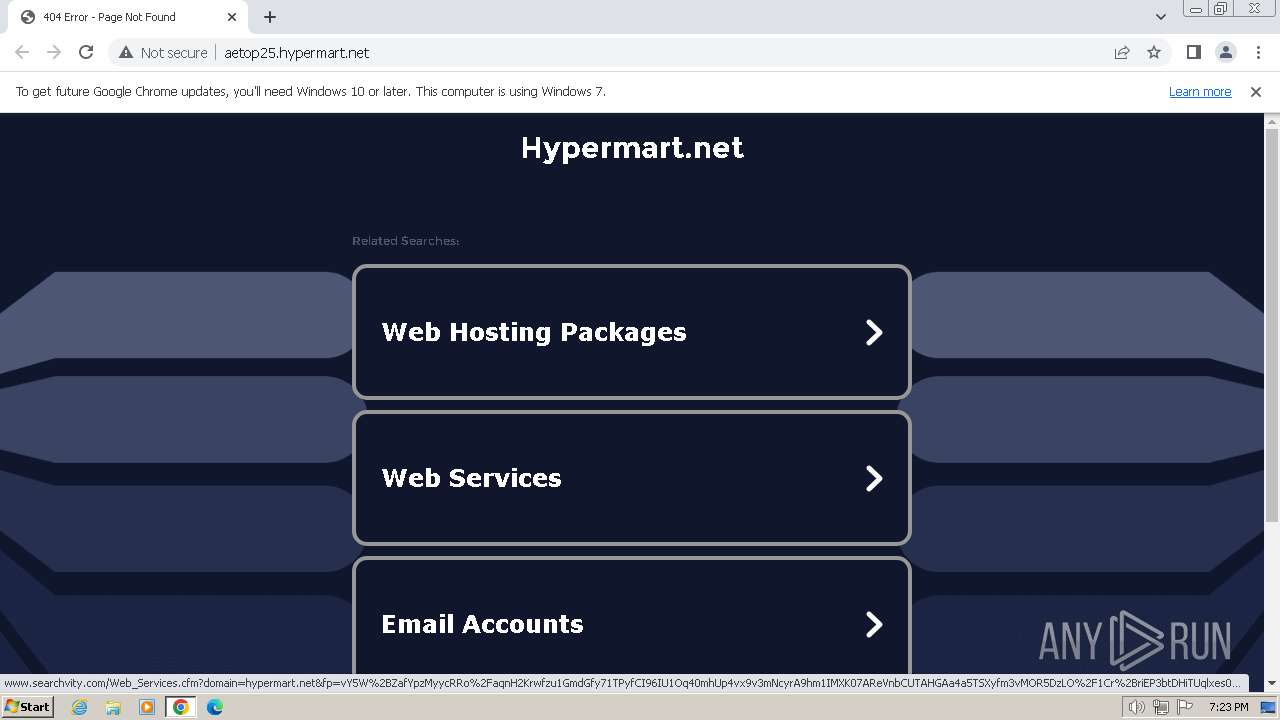Bookmark this tab with the star icon
Screen dimensions: 1280x720
click(x=1154, y=53)
